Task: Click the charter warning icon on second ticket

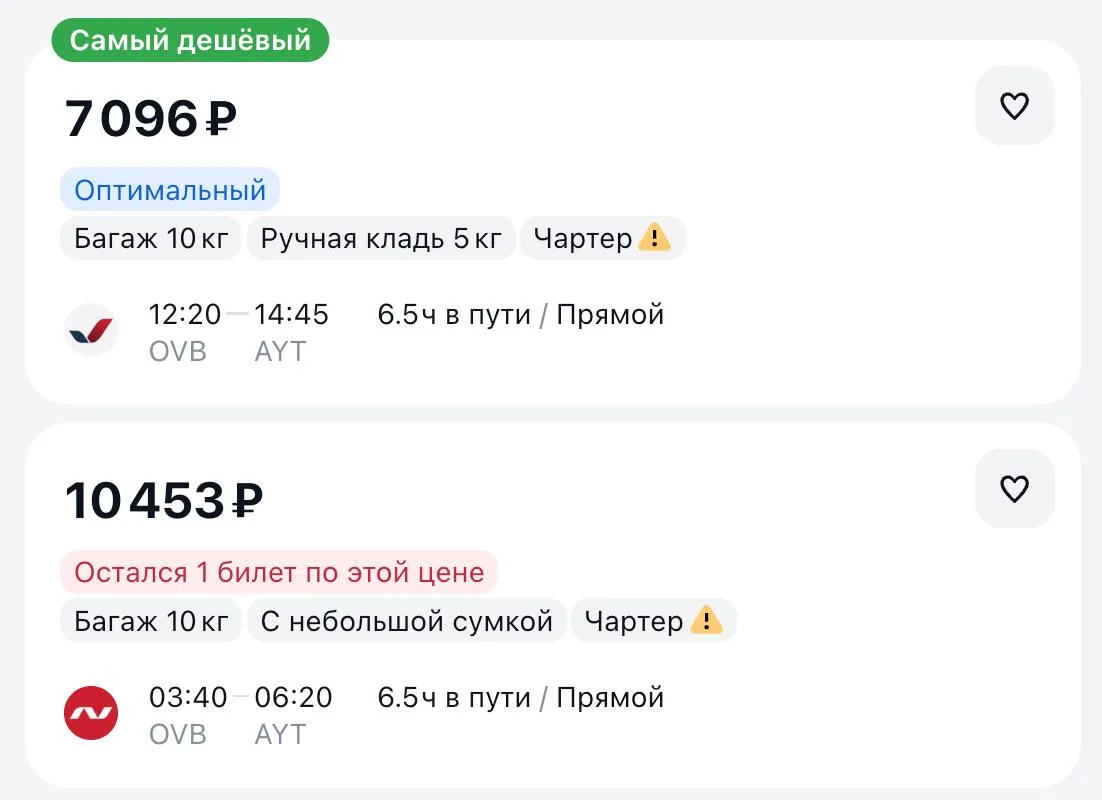Action: pos(706,620)
